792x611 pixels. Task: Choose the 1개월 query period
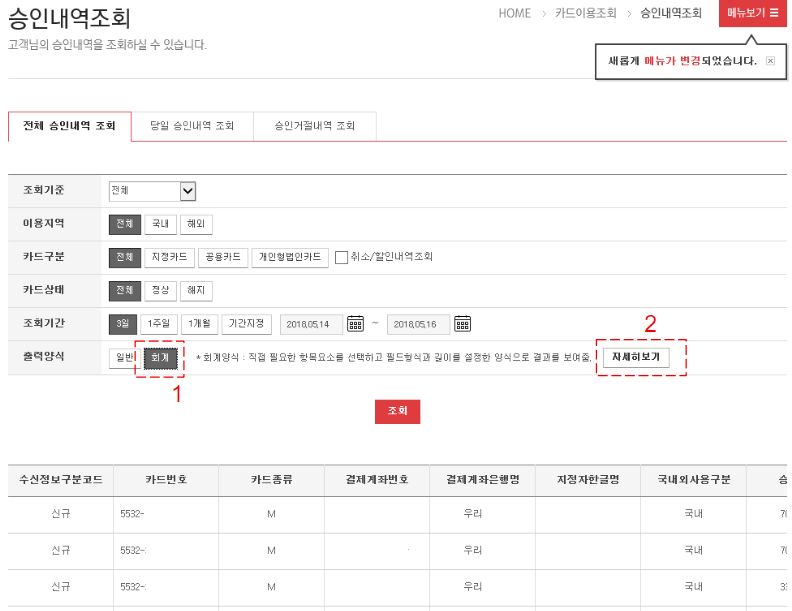(199, 324)
